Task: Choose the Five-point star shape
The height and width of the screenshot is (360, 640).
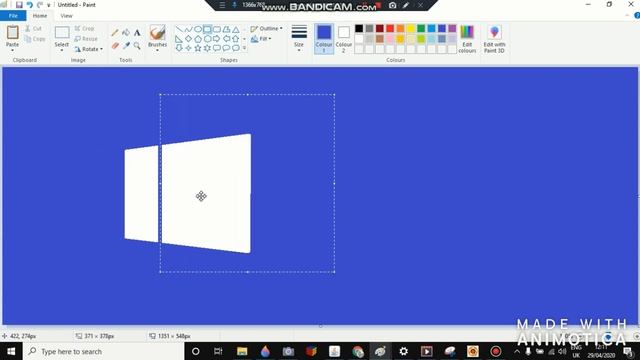Action: [198, 48]
